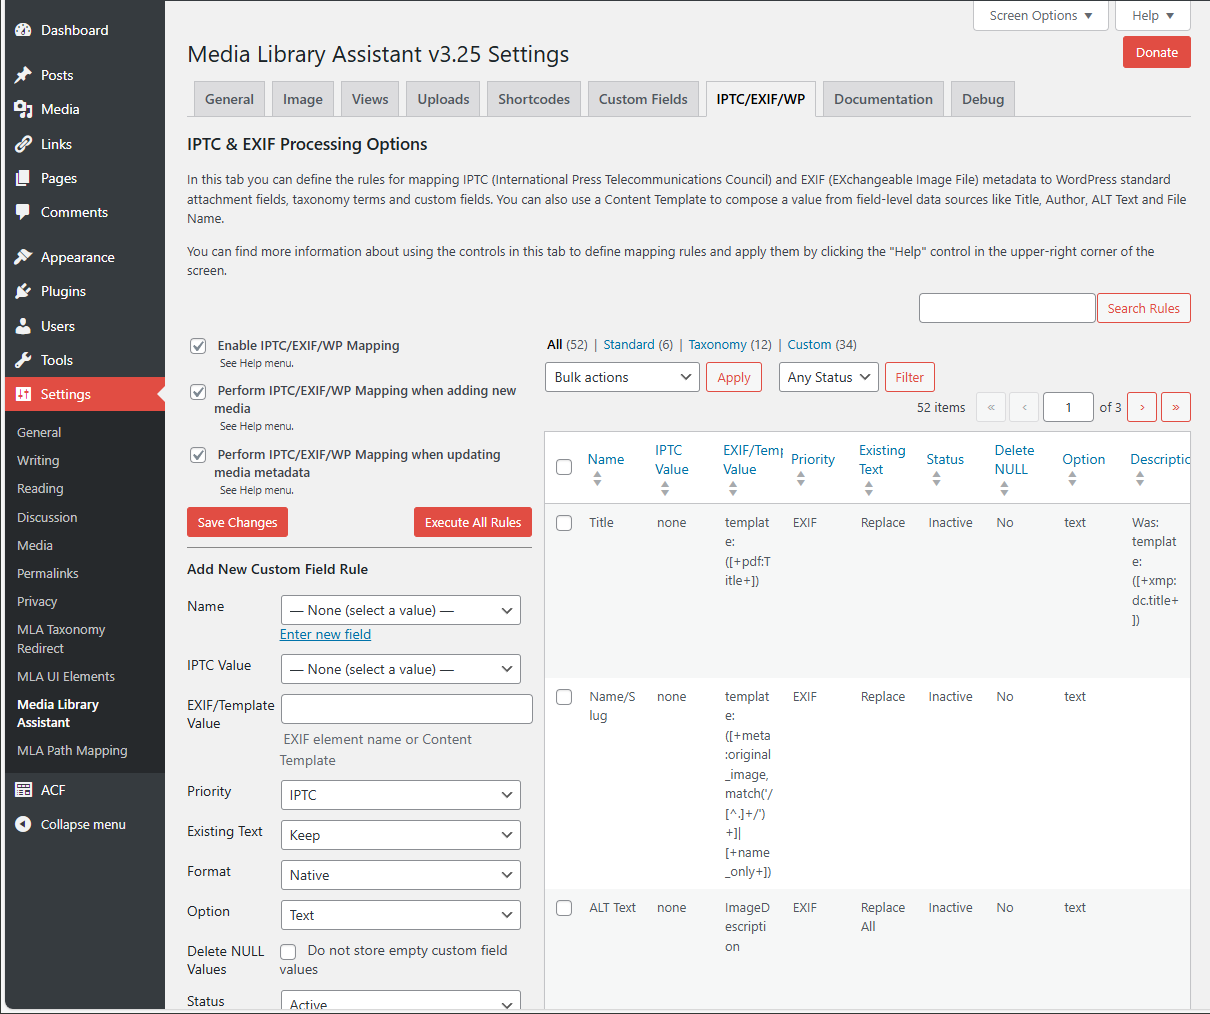Open the Priority dropdown set to IPTC
This screenshot has width=1210, height=1014.
pyautogui.click(x=400, y=795)
